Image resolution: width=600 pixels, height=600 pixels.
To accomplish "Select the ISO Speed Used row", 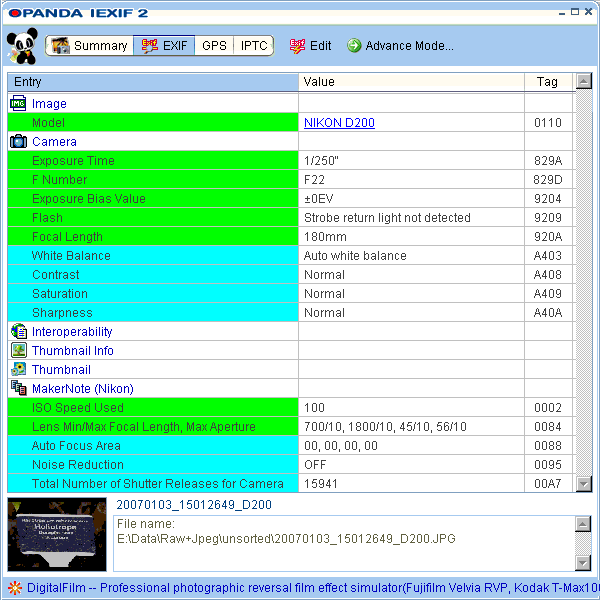I will (291, 408).
